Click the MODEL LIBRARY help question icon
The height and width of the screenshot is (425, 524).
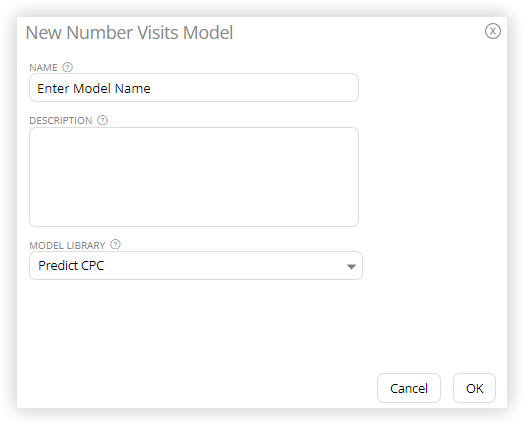pyautogui.click(x=115, y=244)
